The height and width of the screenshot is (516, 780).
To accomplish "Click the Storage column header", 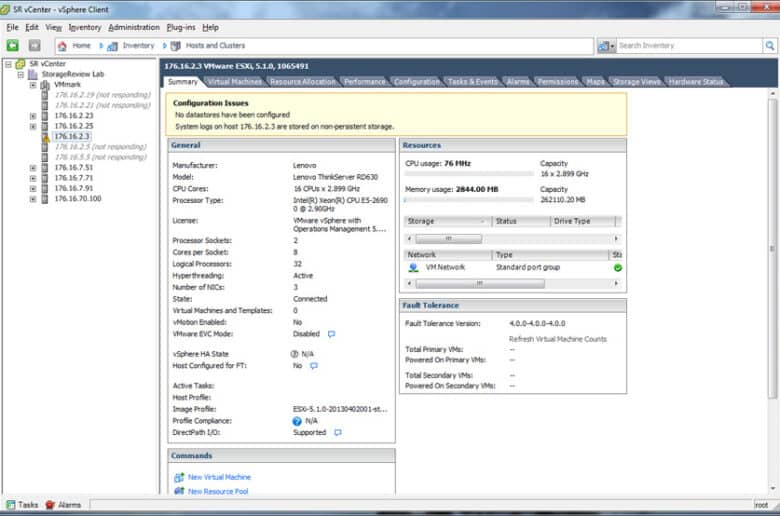I will tap(447, 221).
